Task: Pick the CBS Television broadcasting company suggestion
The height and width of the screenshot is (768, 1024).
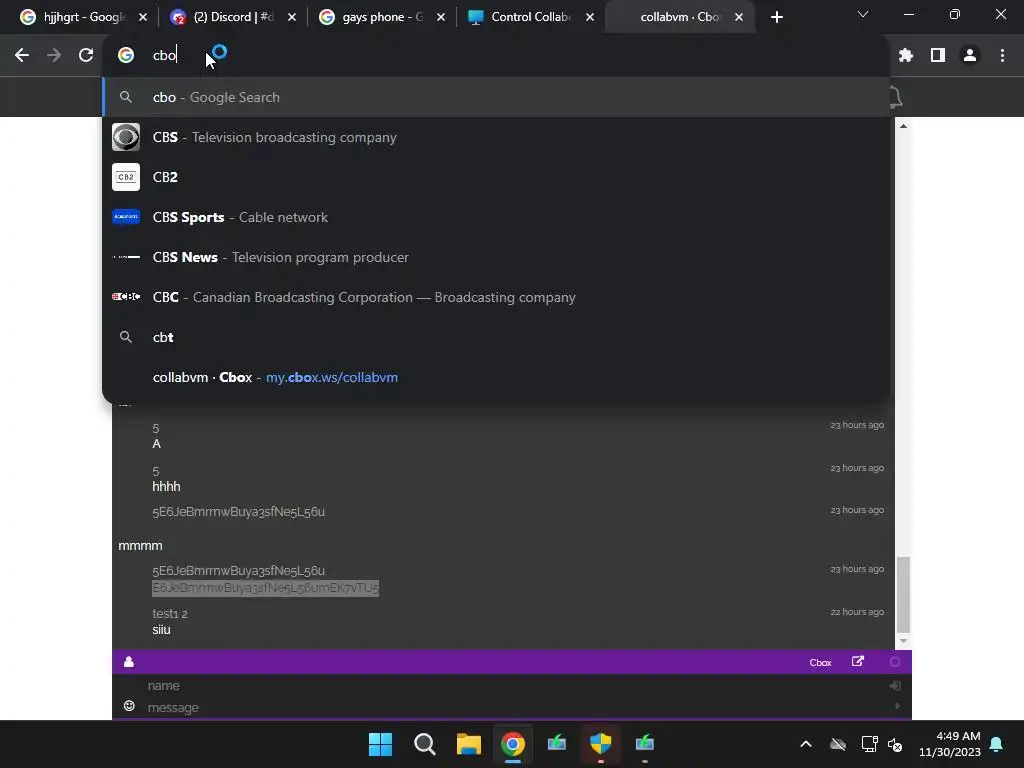Action: point(496,137)
